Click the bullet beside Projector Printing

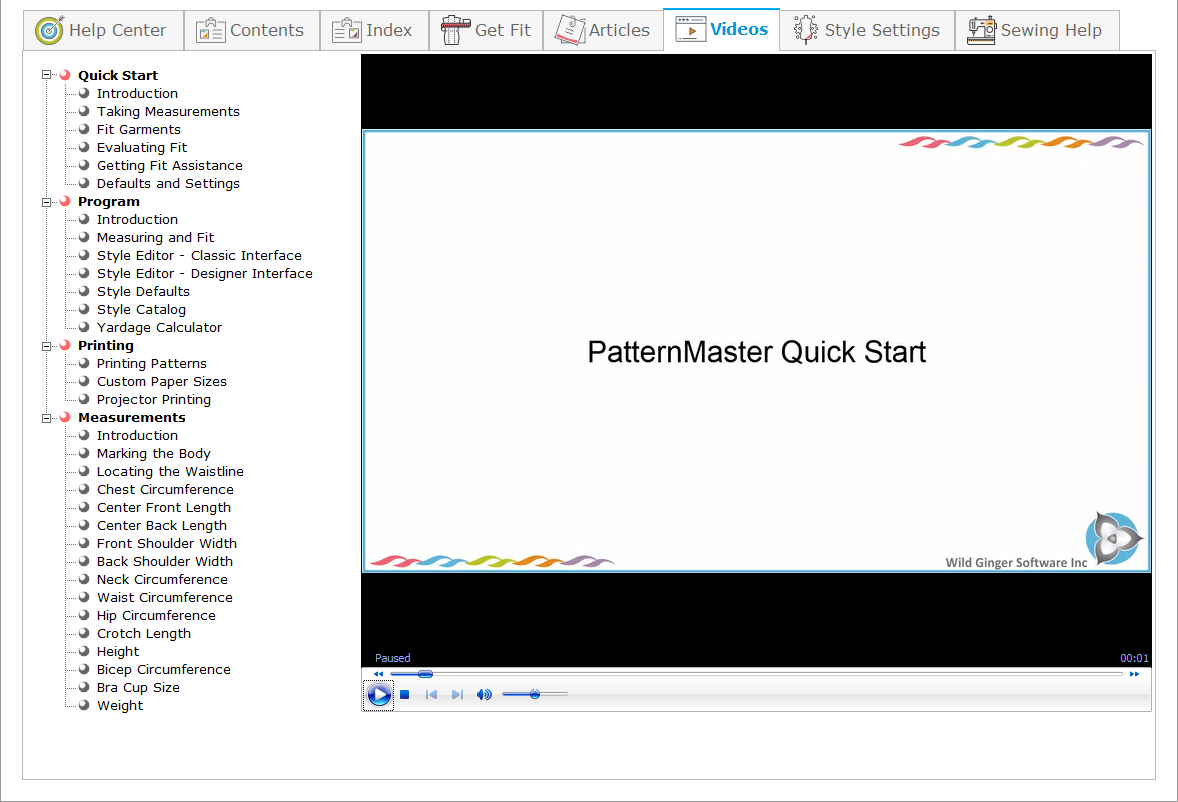[x=84, y=399]
